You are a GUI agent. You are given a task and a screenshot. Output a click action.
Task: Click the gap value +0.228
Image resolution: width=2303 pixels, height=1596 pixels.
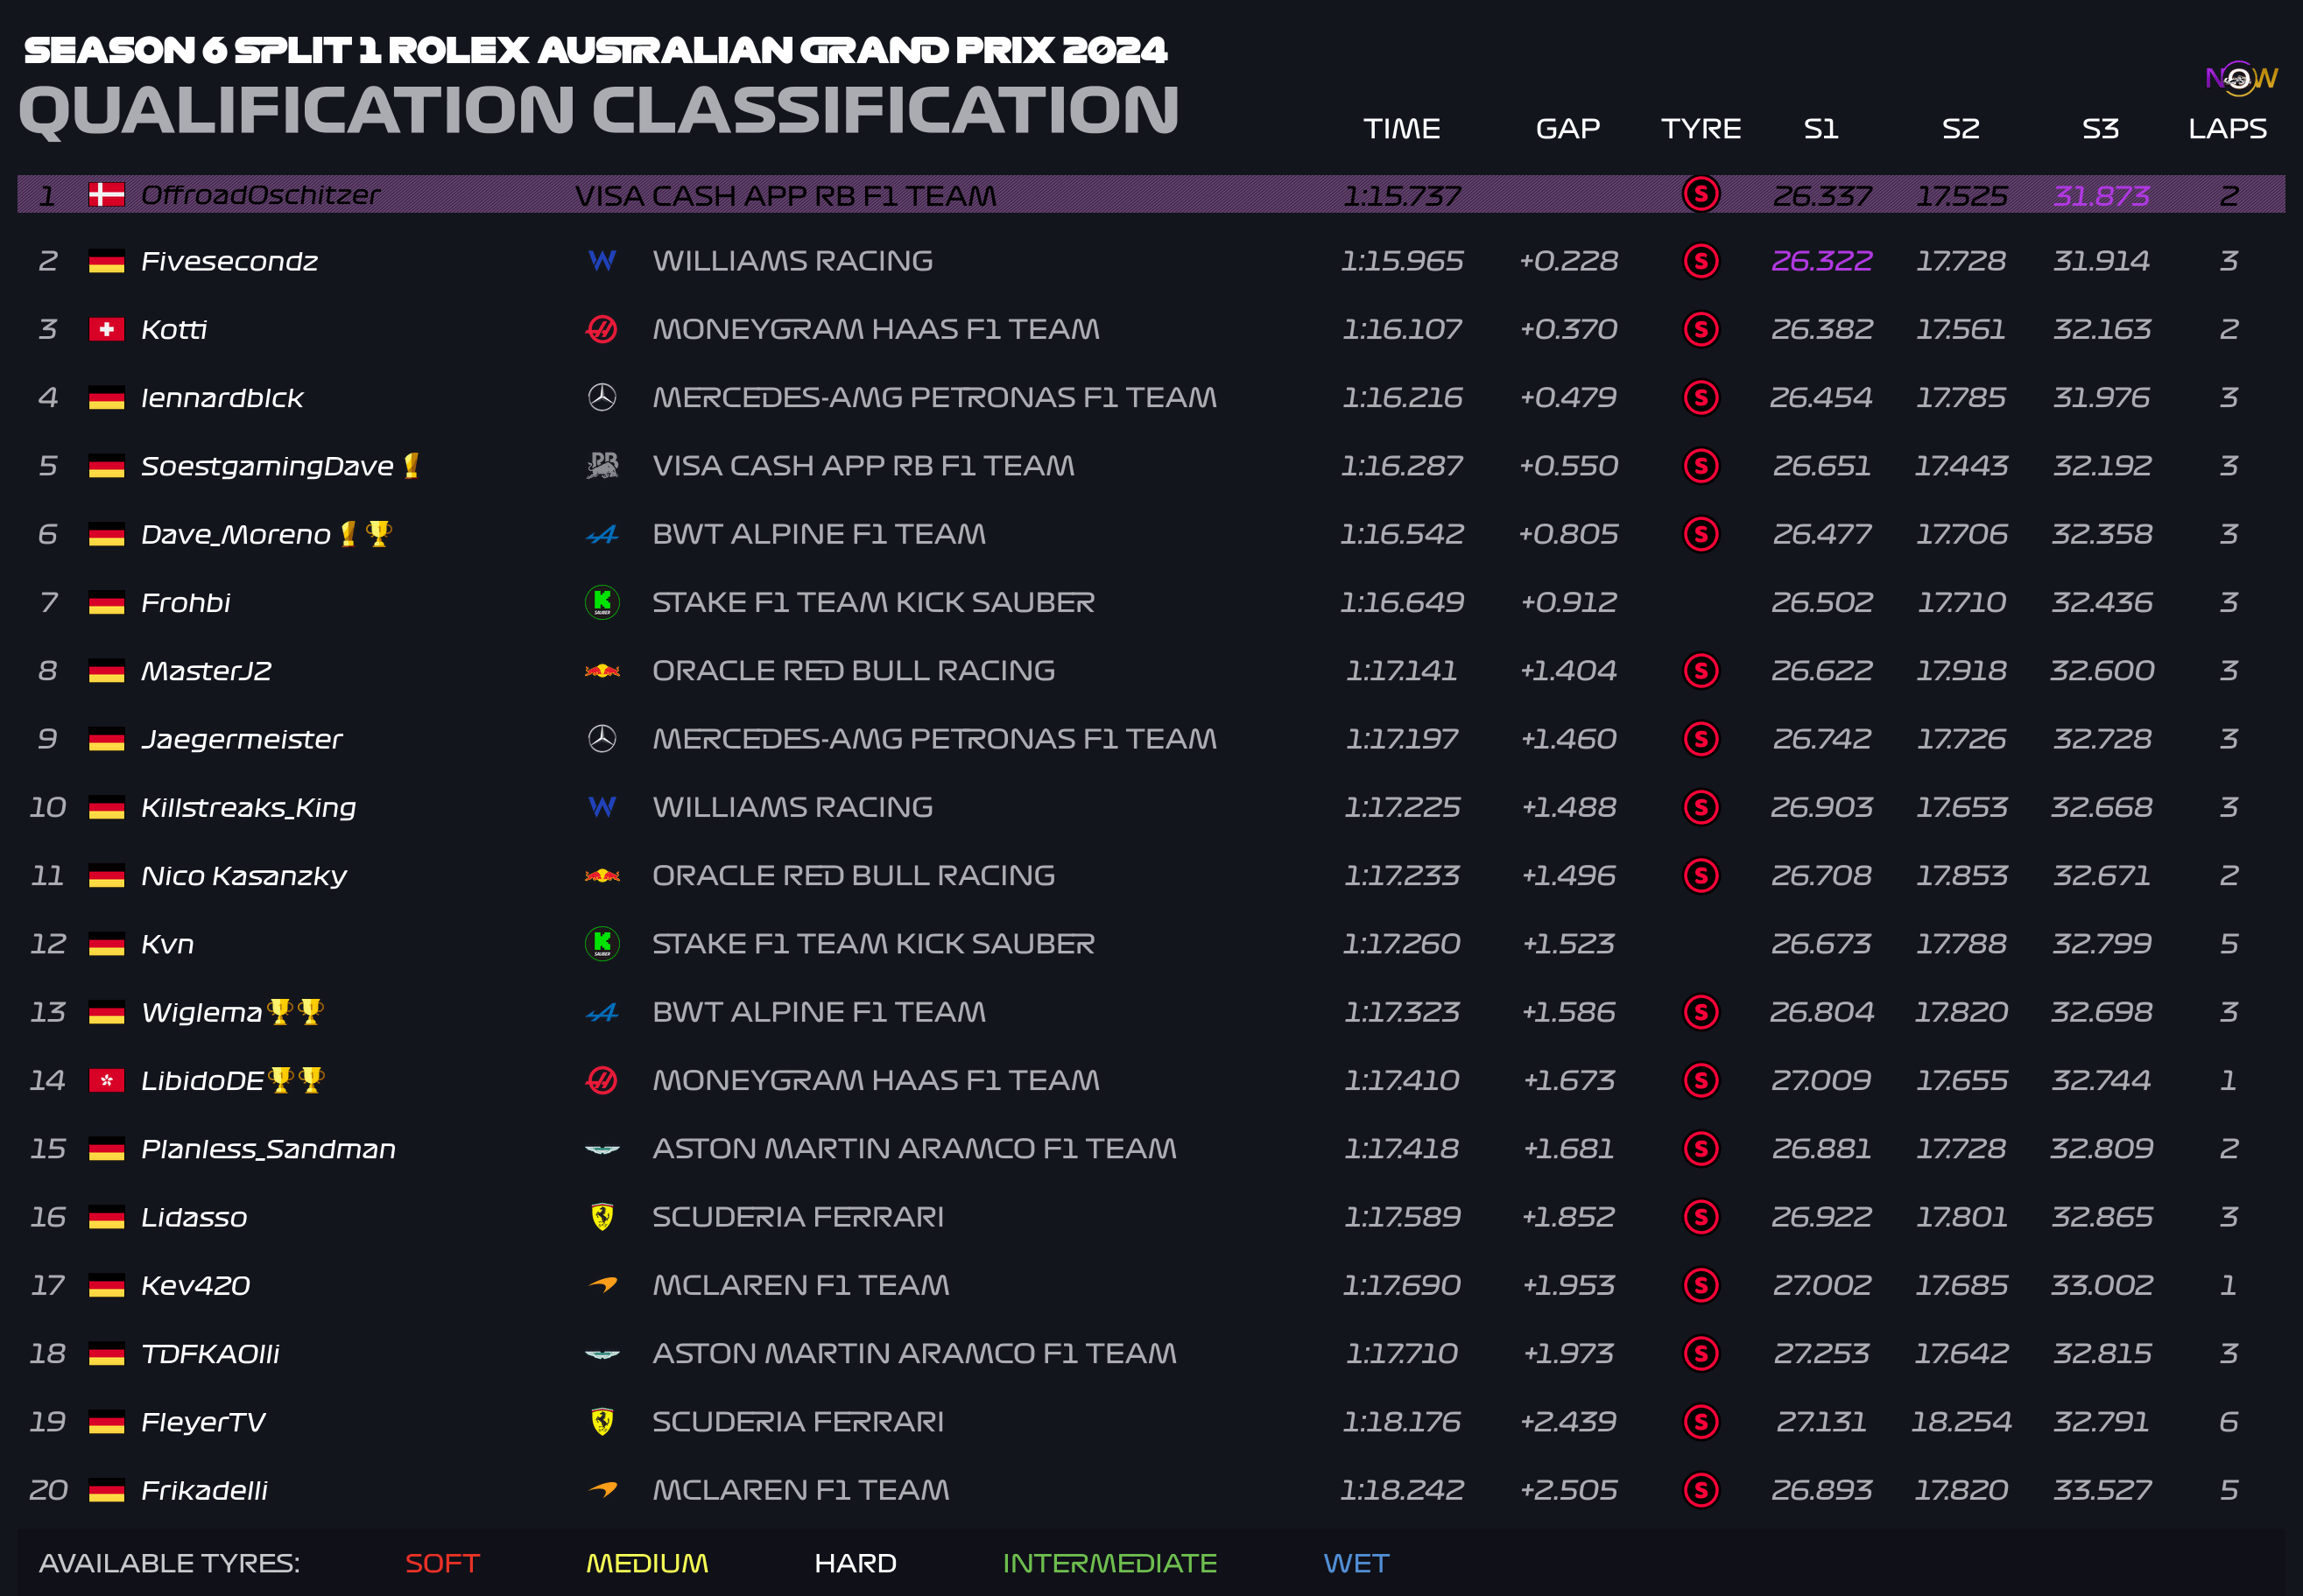(1568, 261)
